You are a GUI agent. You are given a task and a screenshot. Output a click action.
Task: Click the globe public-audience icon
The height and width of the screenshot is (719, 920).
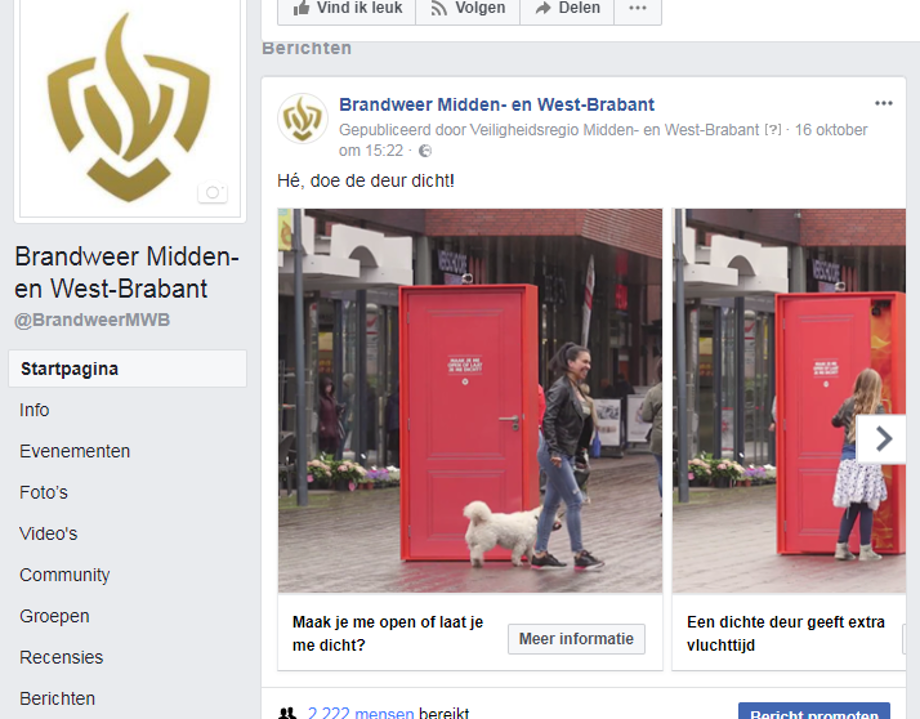coord(425,151)
